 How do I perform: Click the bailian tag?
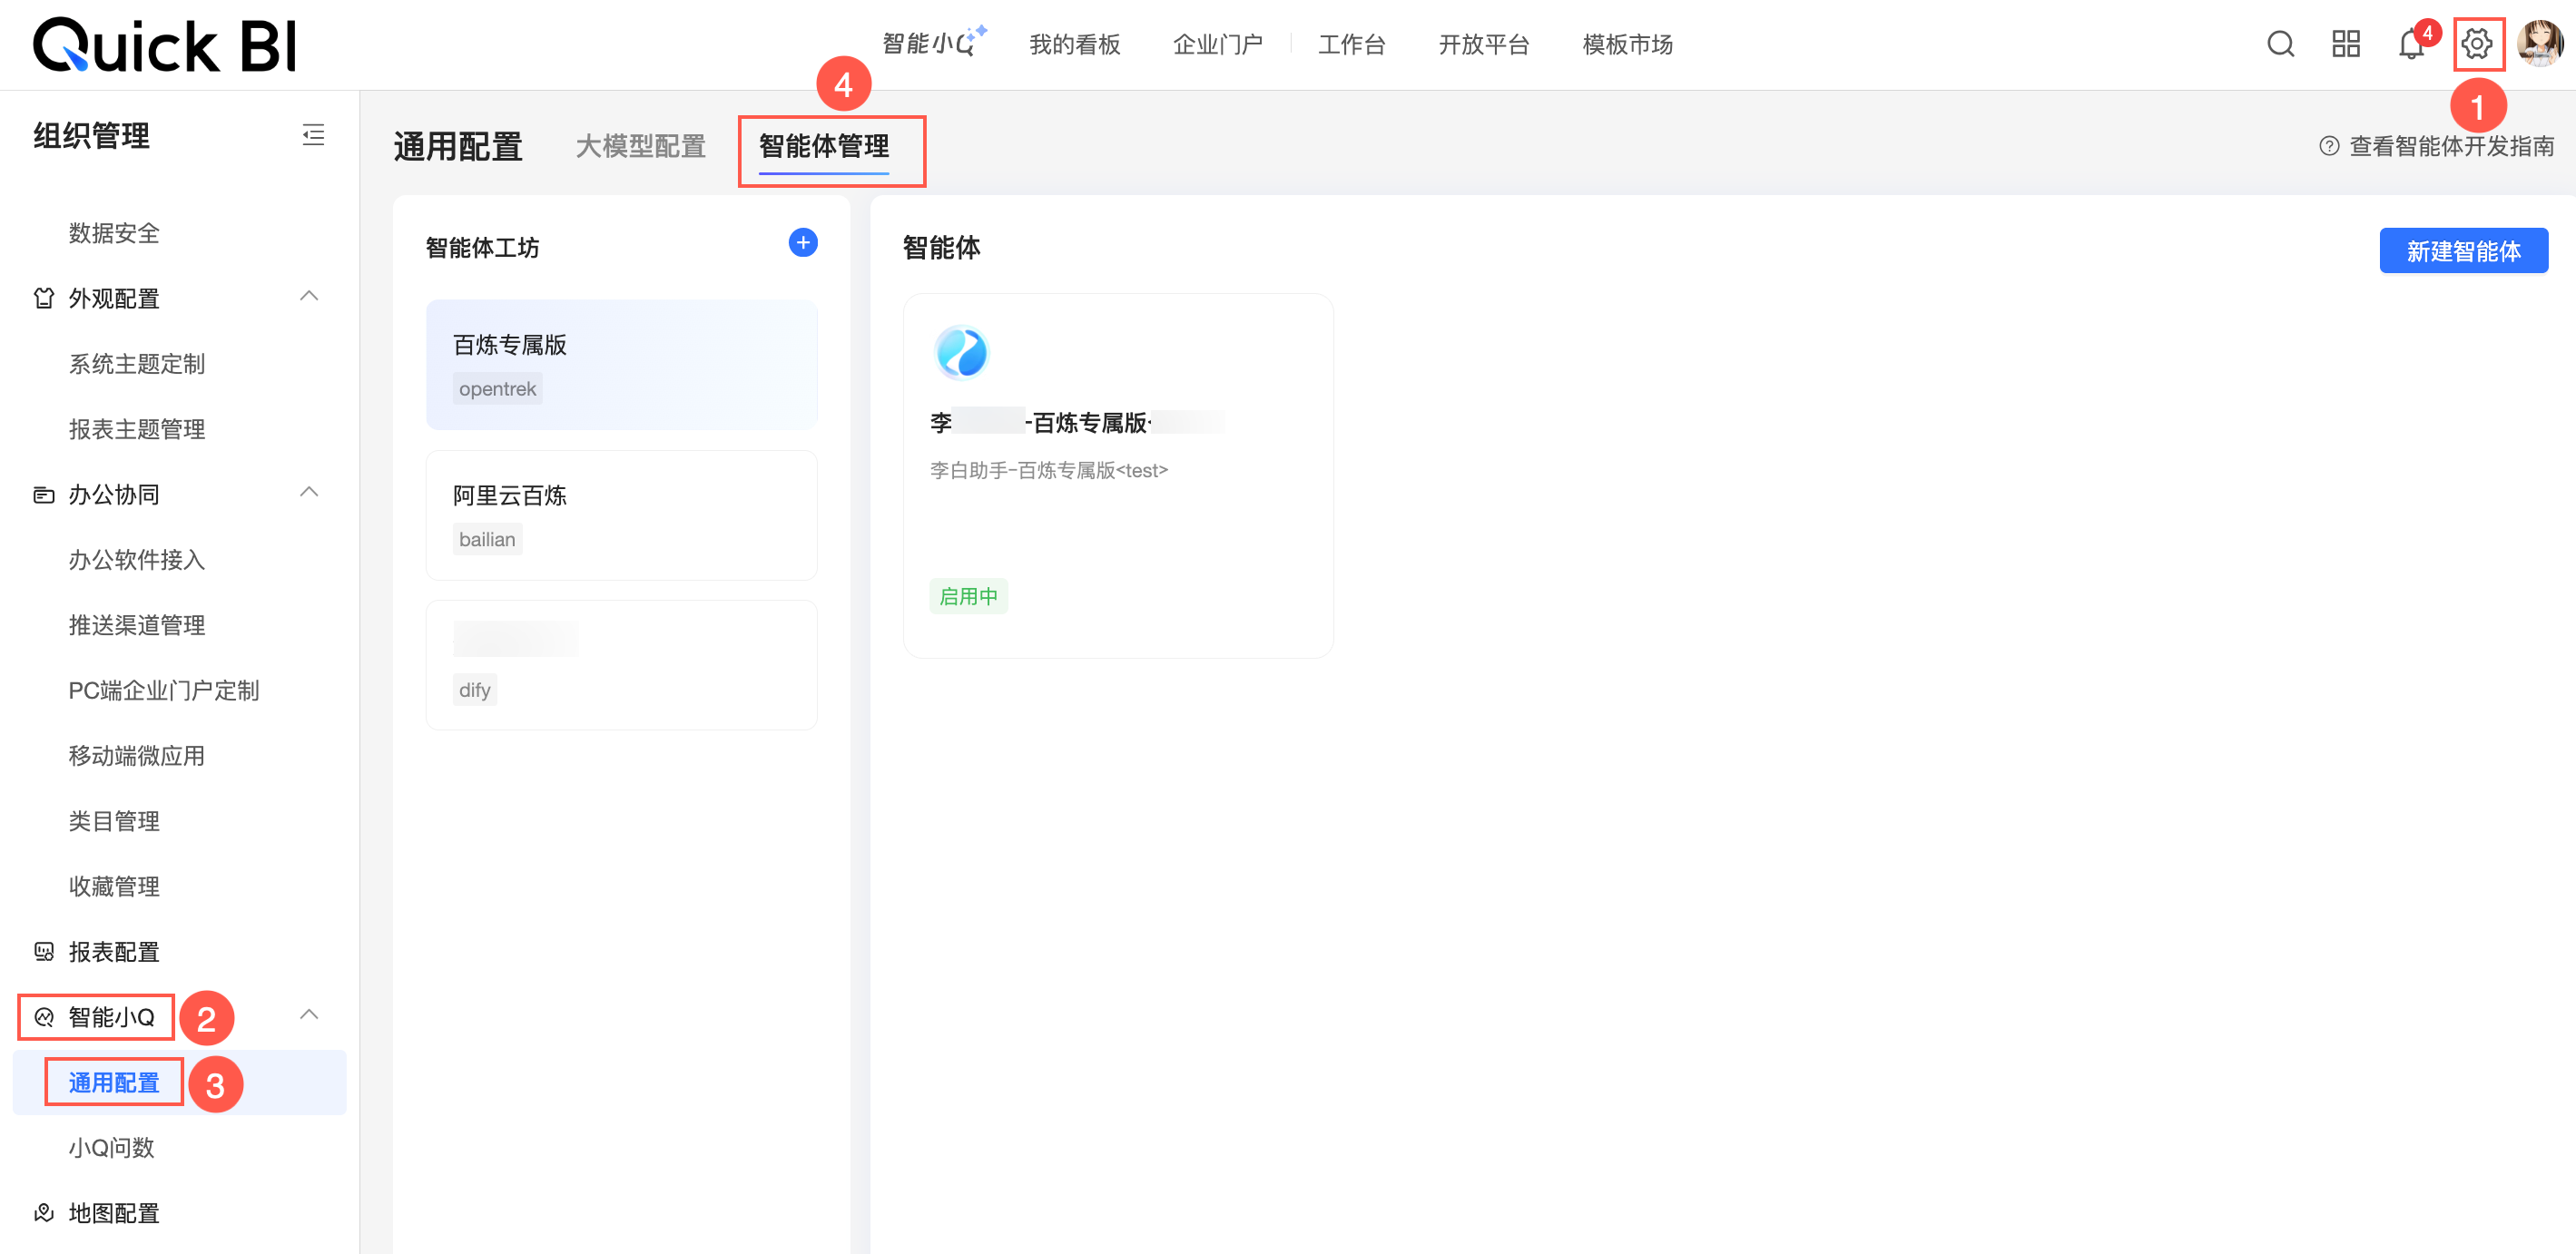pyautogui.click(x=487, y=539)
